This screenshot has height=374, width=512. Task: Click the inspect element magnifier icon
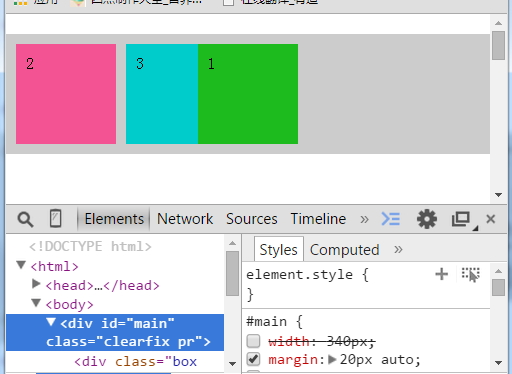tap(25, 219)
